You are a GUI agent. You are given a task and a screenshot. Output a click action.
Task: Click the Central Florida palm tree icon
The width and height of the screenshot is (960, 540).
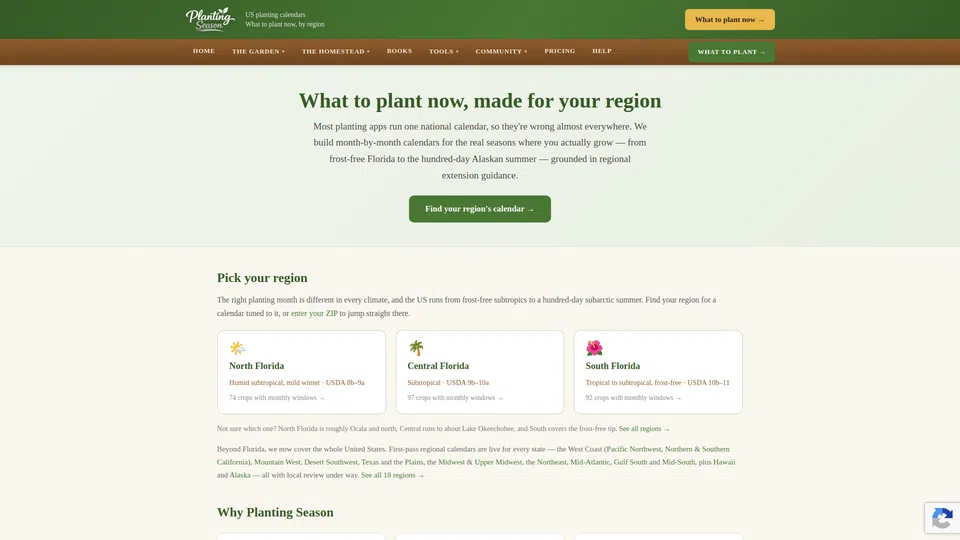[x=416, y=348]
